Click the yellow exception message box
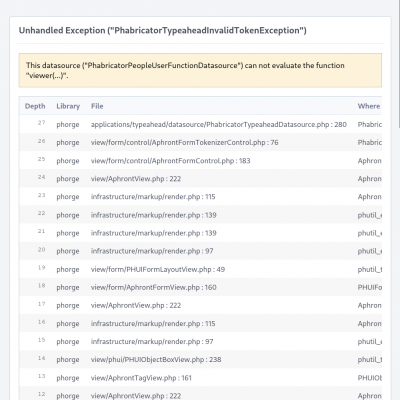This screenshot has width=400, height=400. (200, 70)
